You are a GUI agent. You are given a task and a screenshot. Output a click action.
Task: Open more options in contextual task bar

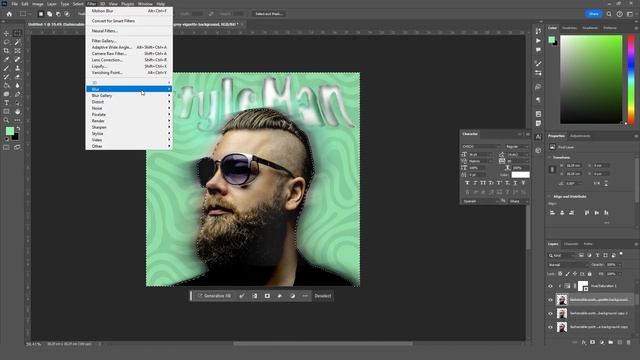[x=305, y=296]
